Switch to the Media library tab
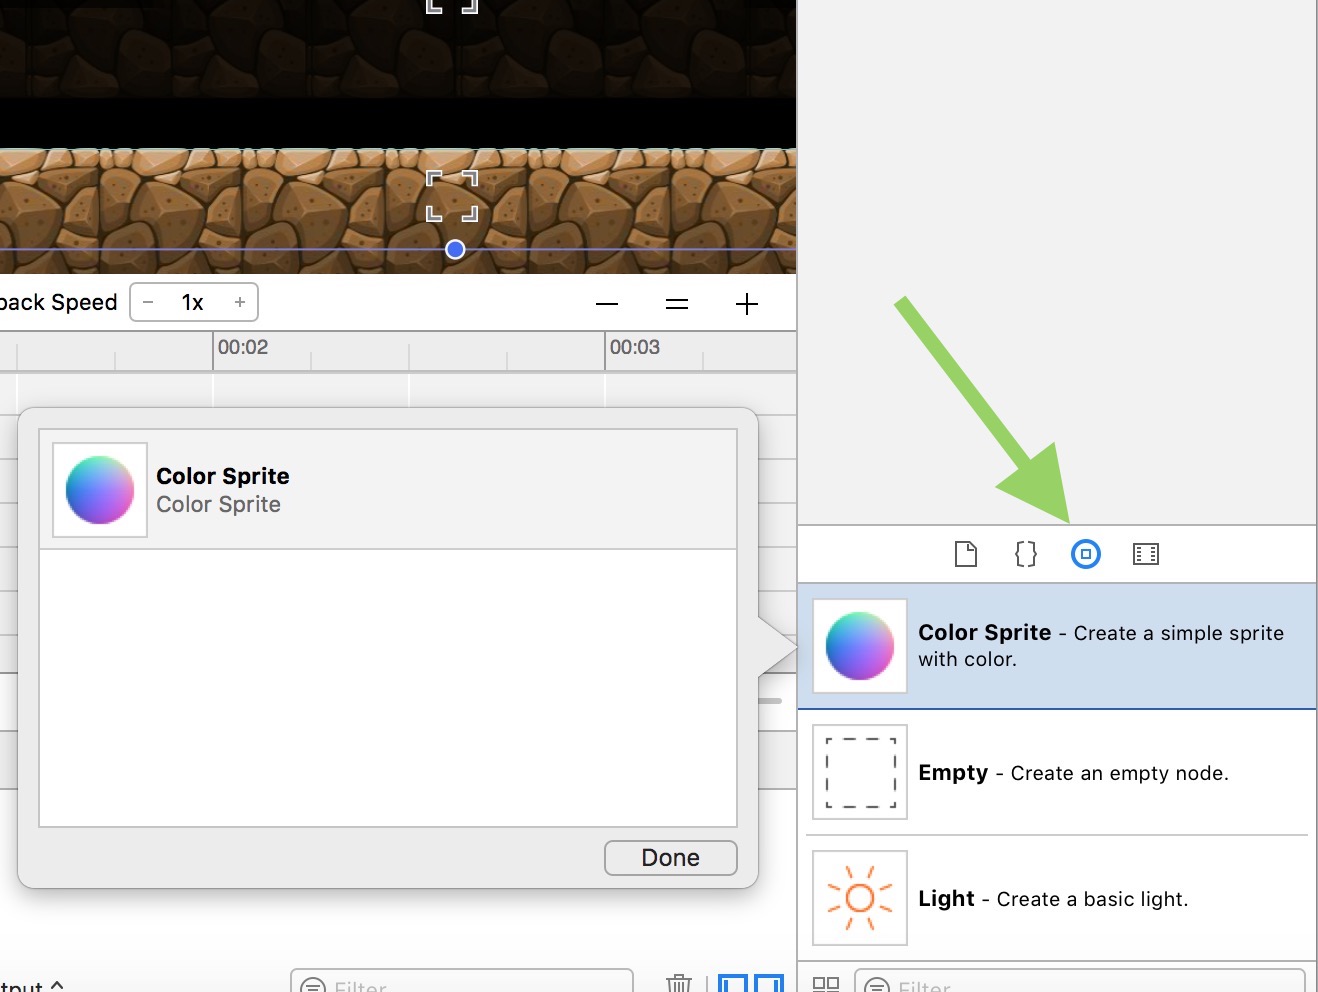 [1145, 554]
